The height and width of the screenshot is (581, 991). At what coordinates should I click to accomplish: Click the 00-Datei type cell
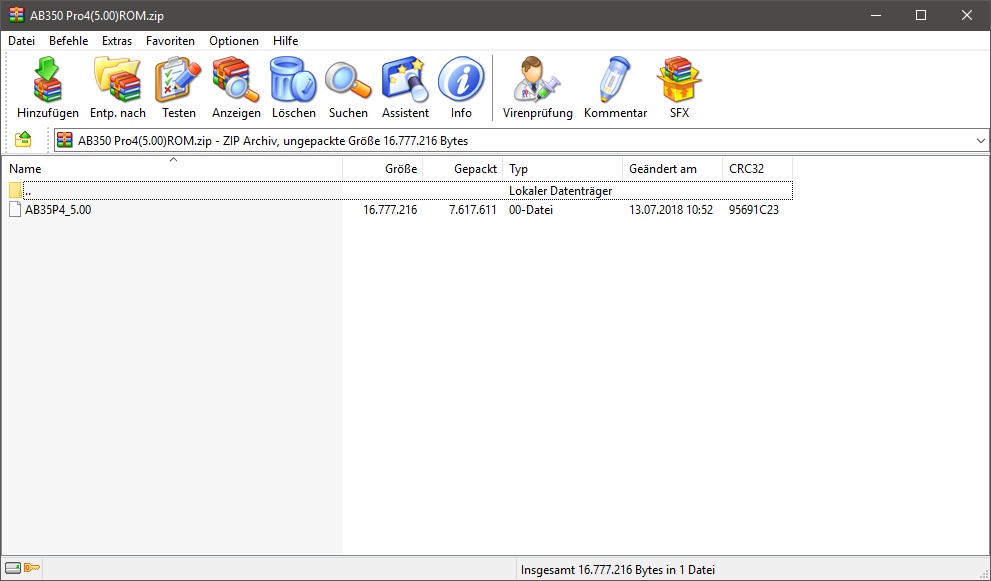[531, 209]
